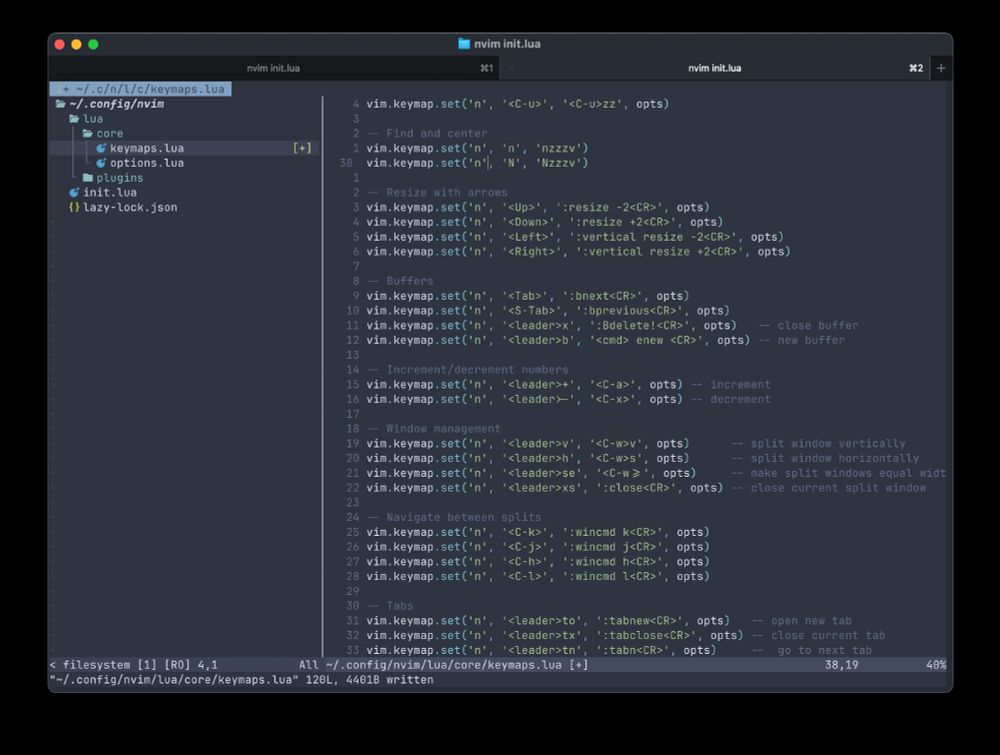1000x755 pixels.
Task: Click keymaps.lua path in status line
Action: tap(443, 665)
